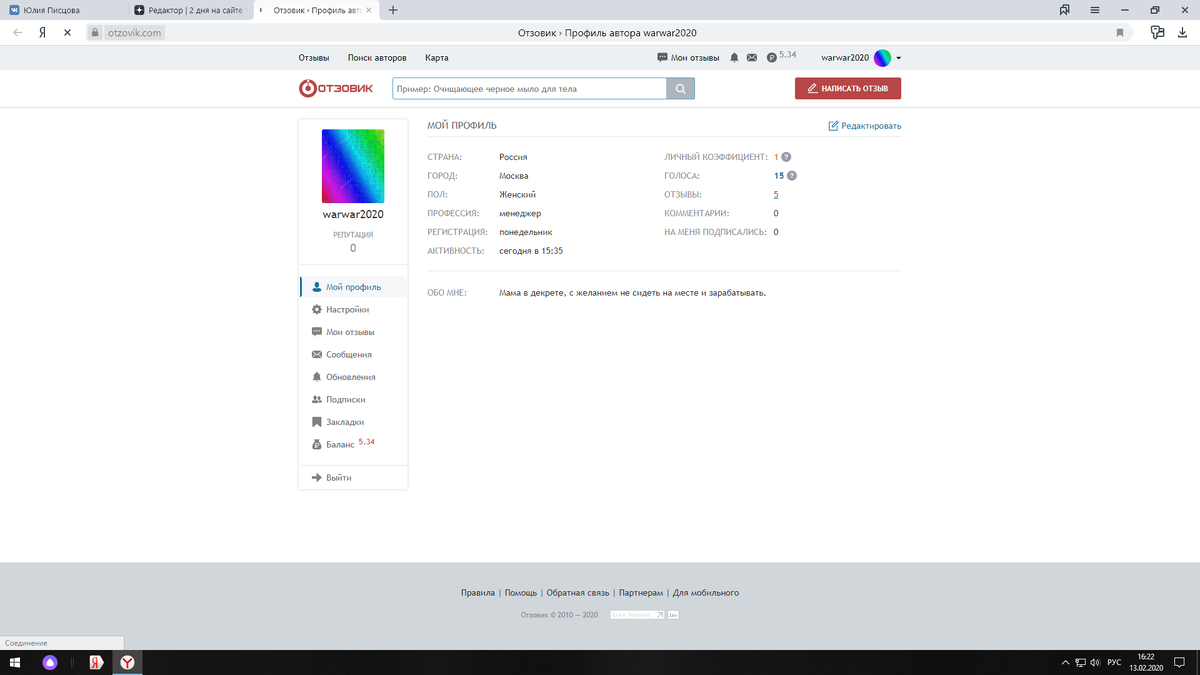This screenshot has width=1200, height=675.
Task: Select Мой профиль in sidebar
Action: point(354,287)
